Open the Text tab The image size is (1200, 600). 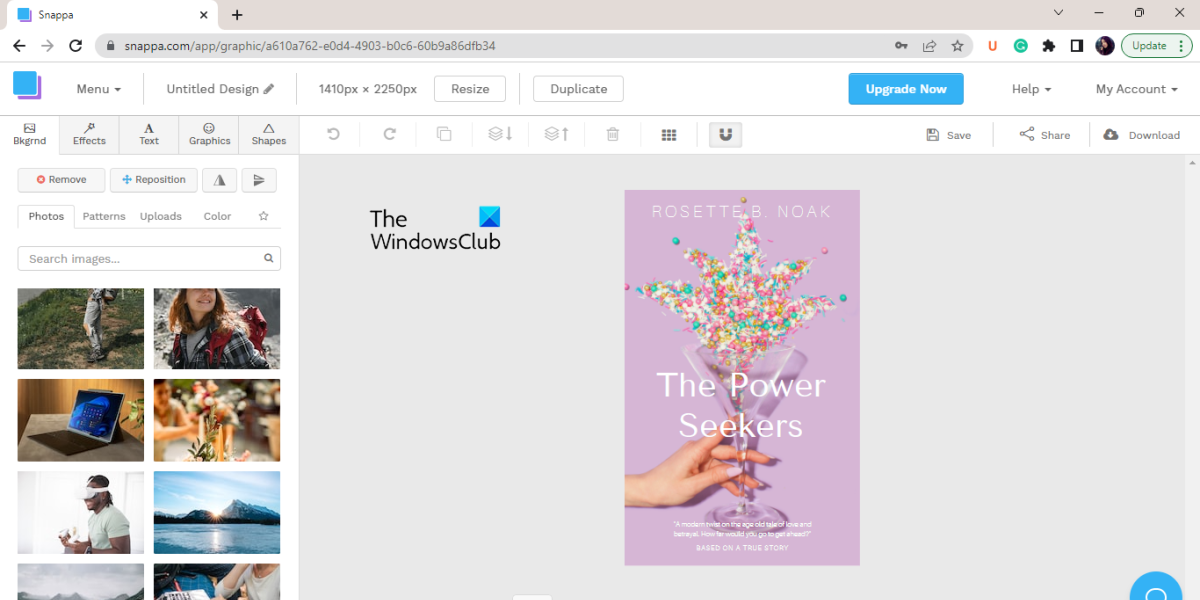click(149, 134)
